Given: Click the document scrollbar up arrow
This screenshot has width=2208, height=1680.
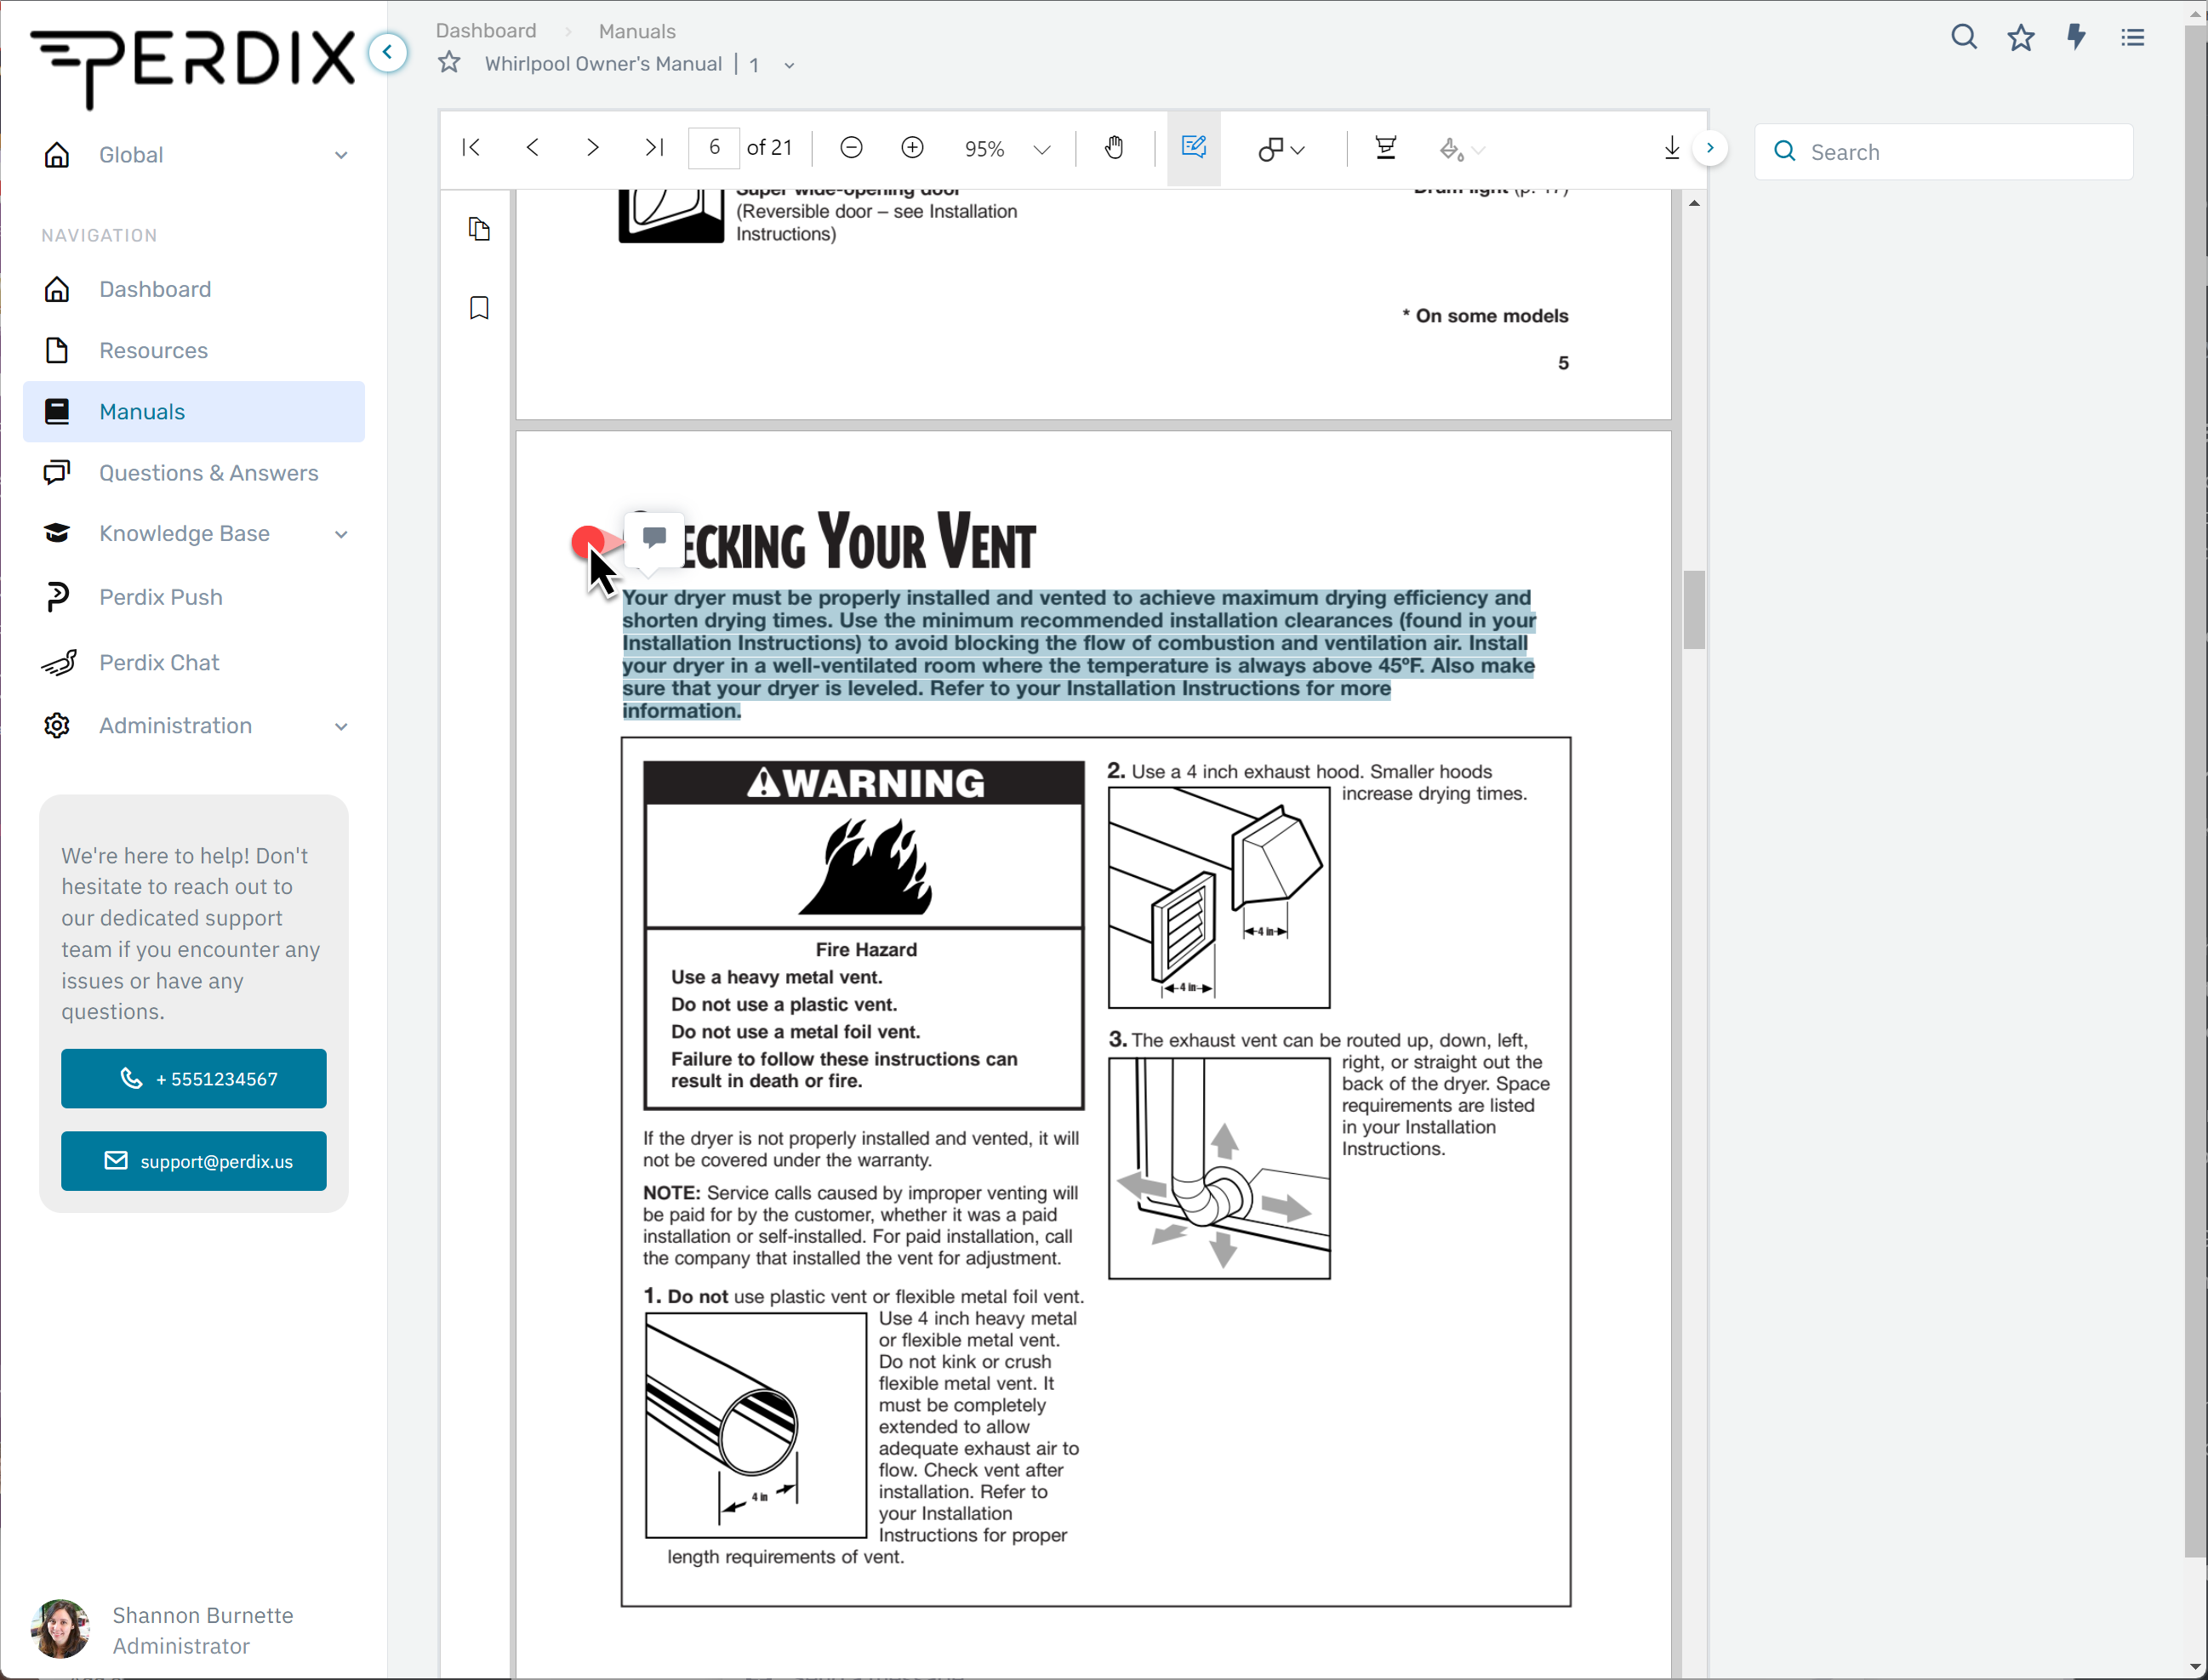Looking at the screenshot, I should pyautogui.click(x=1693, y=203).
